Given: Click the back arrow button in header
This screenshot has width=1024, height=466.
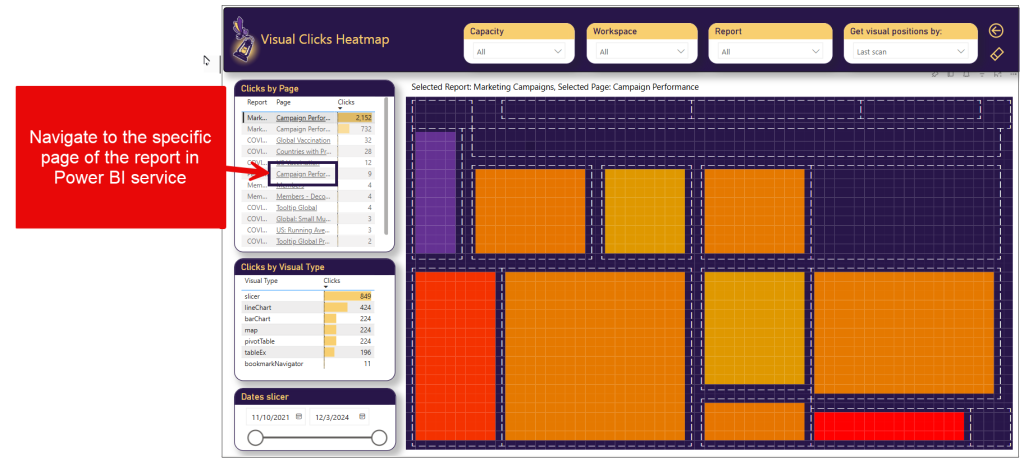Looking at the screenshot, I should coord(995,31).
